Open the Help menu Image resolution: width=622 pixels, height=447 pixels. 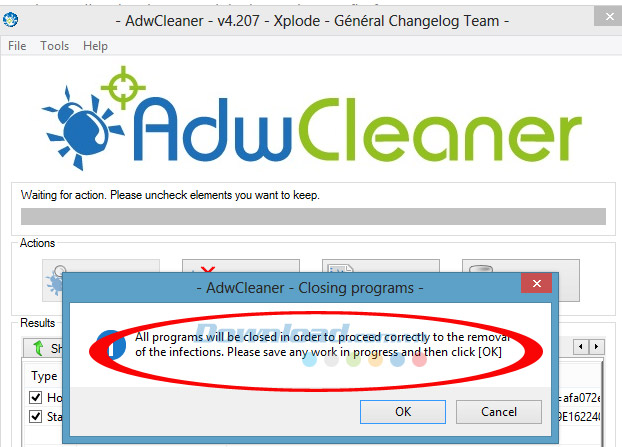[x=95, y=46]
